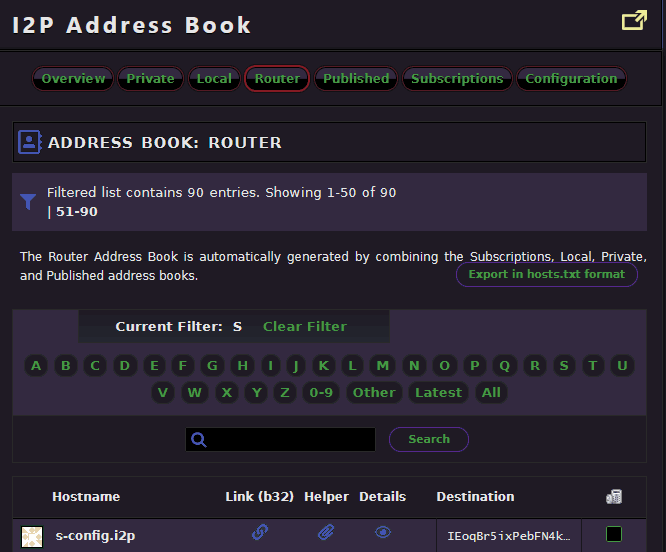Filter hostnames by letter C
This screenshot has width=666, height=552.
pyautogui.click(x=95, y=366)
